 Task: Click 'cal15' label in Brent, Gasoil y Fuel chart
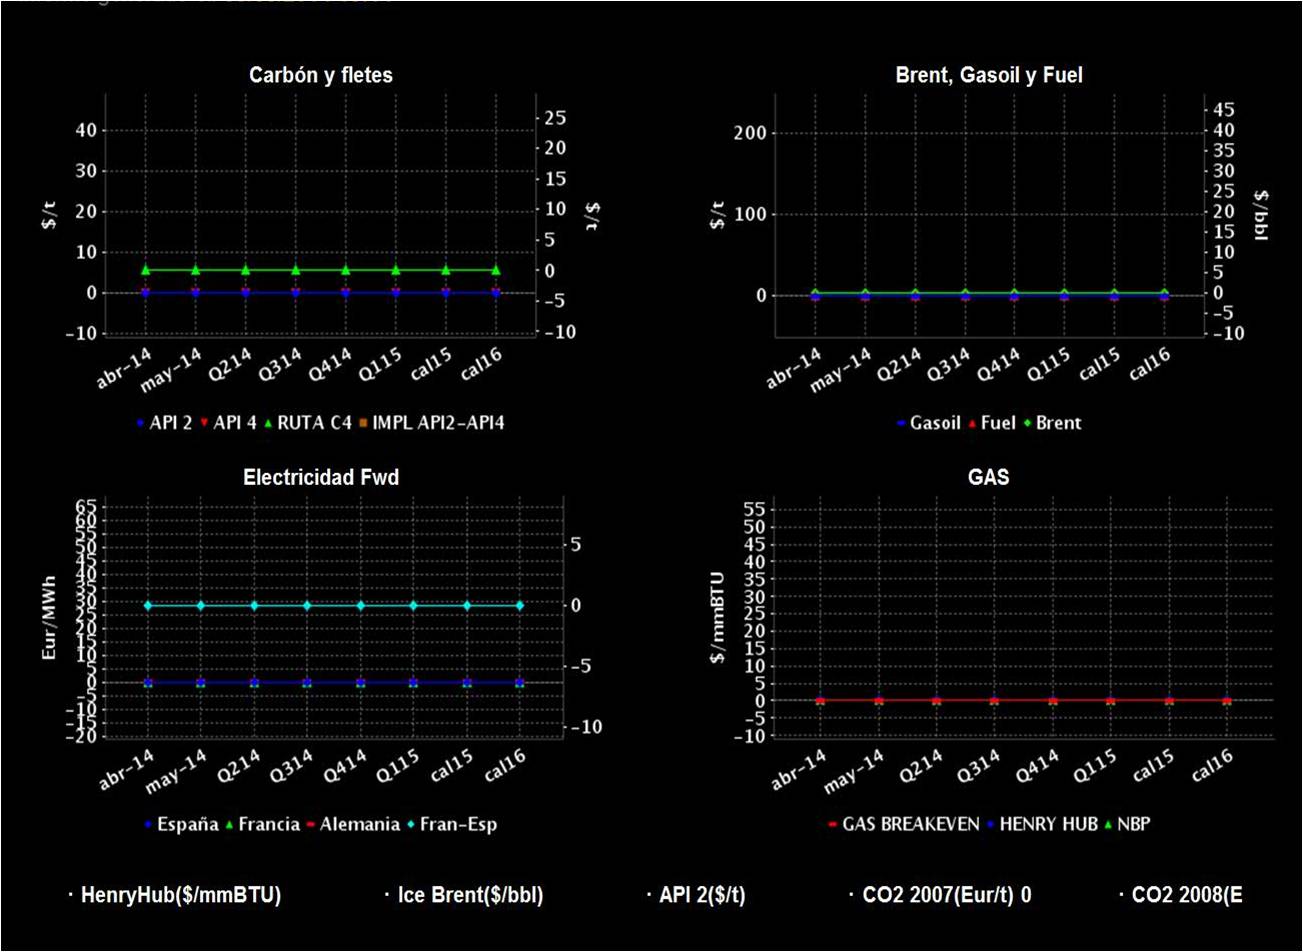(1100, 365)
